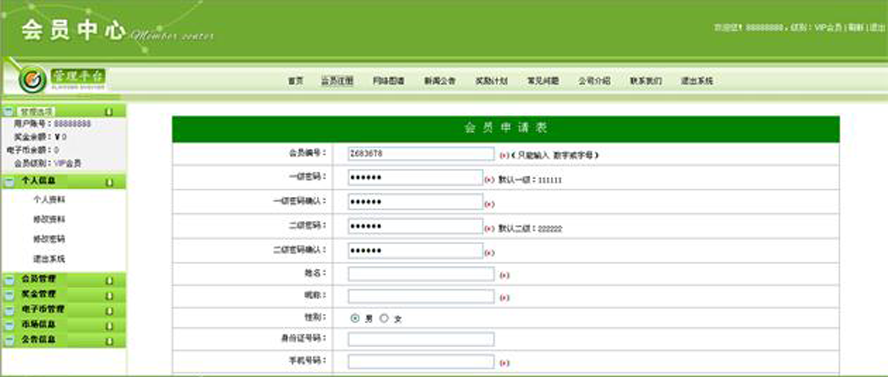Expand 会员管理 section using its arrow
The height and width of the screenshot is (377, 888).
pos(109,280)
